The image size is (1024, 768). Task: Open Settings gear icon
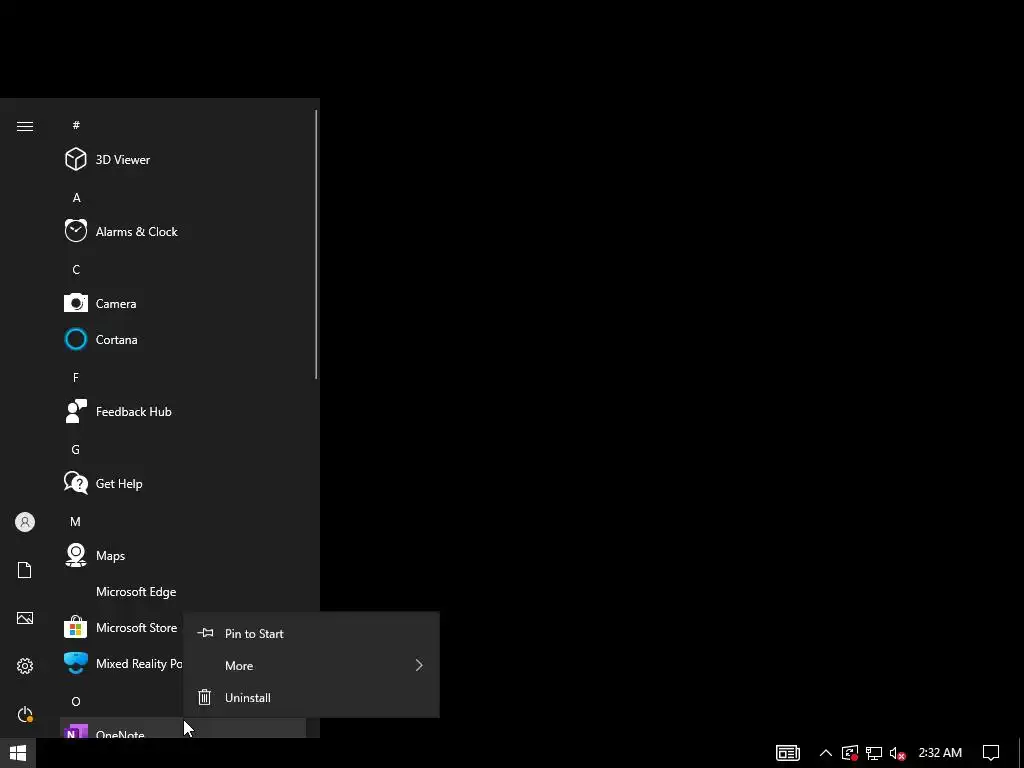pyautogui.click(x=25, y=665)
